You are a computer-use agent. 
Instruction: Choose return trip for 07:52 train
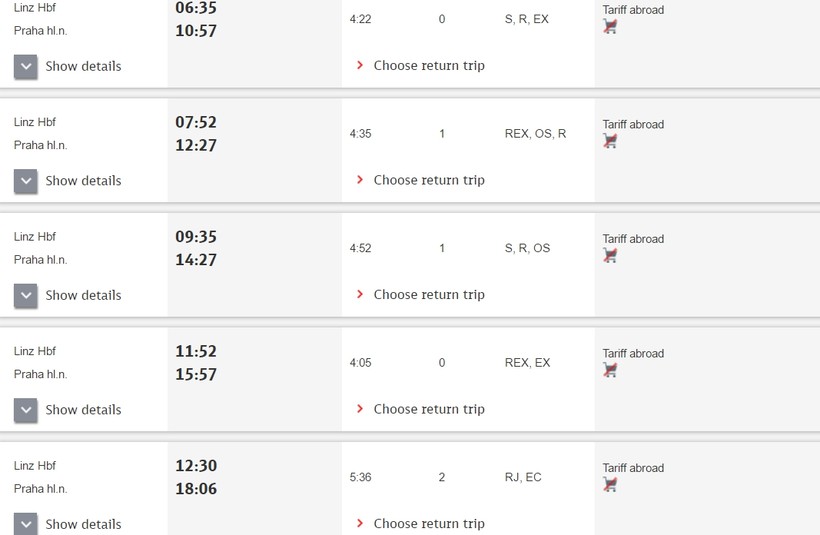429,180
